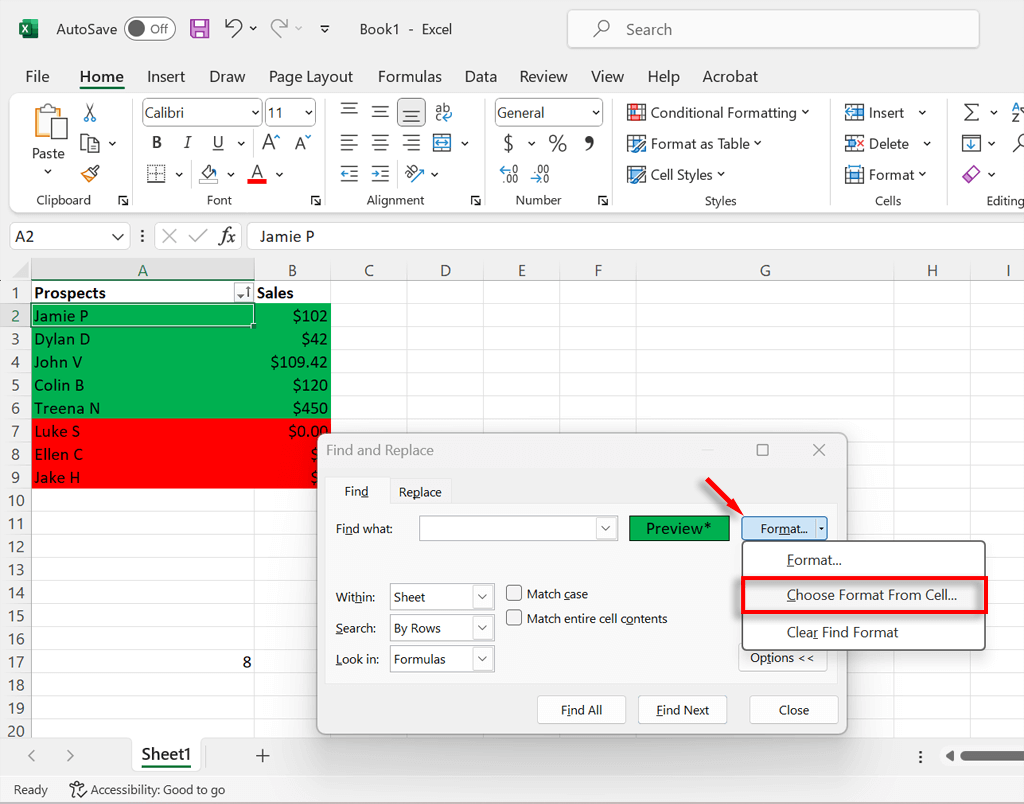
Task: Click the Save icon in title bar
Action: coord(199,29)
